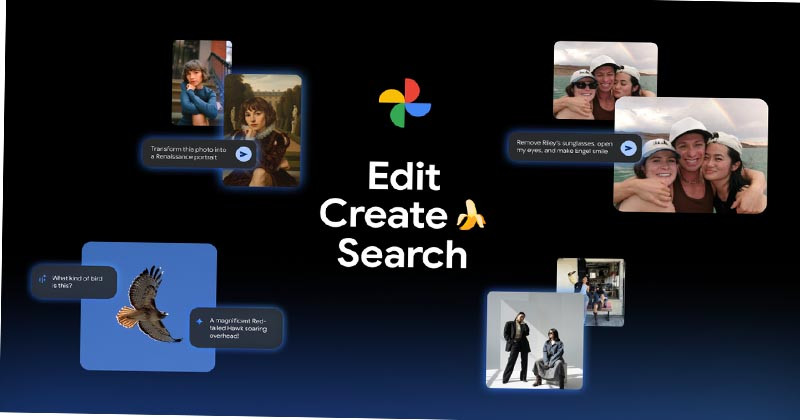Click the Edit heading

[x=404, y=177]
